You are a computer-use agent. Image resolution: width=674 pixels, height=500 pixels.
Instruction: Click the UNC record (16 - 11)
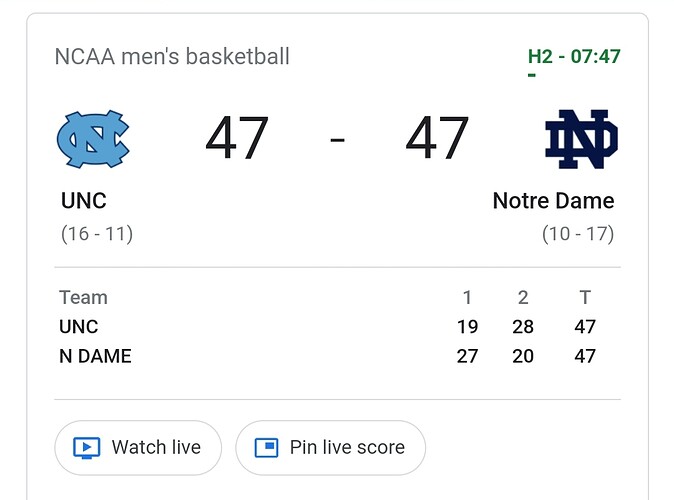[x=97, y=234]
